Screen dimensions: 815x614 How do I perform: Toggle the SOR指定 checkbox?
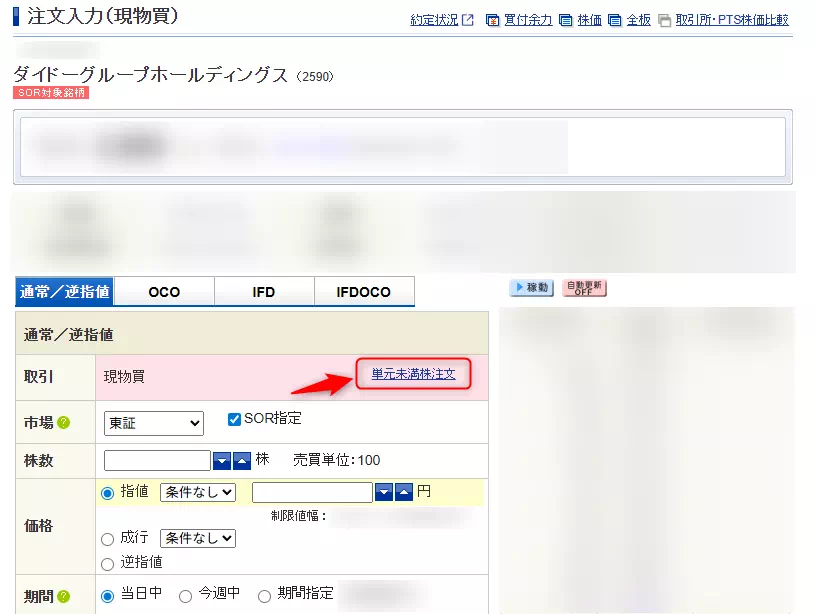point(235,419)
